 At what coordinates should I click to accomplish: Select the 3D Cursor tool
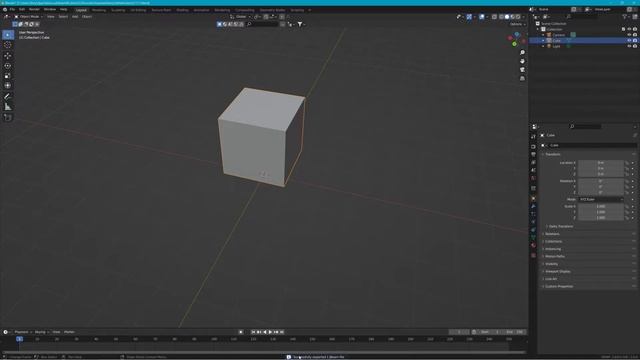click(x=8, y=45)
